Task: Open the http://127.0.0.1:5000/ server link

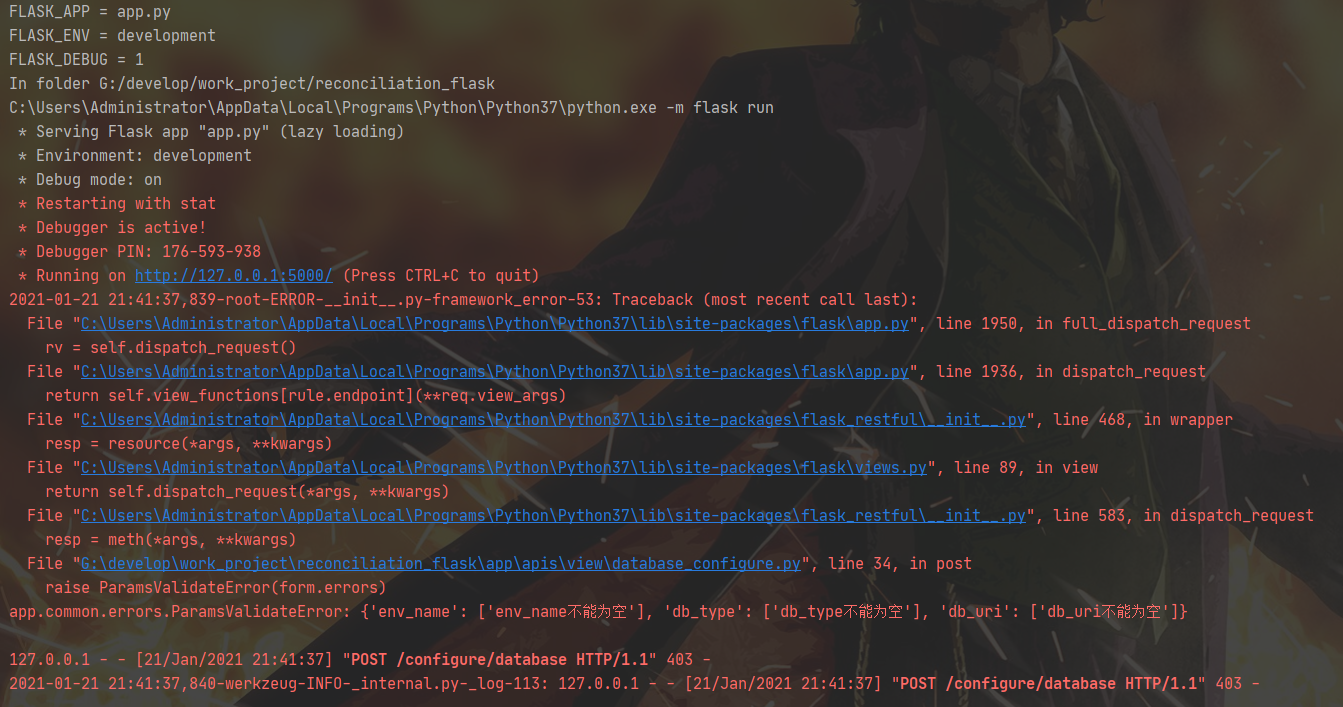Action: pyautogui.click(x=234, y=276)
